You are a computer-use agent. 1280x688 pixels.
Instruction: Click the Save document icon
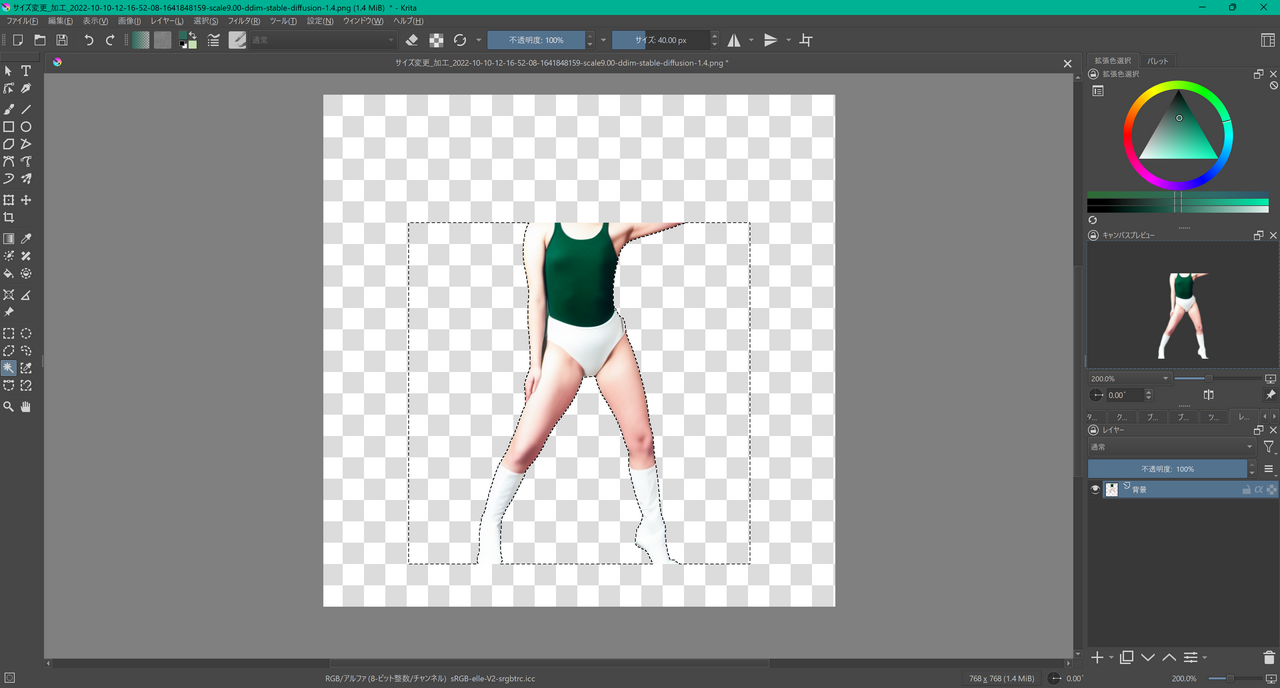[x=62, y=40]
